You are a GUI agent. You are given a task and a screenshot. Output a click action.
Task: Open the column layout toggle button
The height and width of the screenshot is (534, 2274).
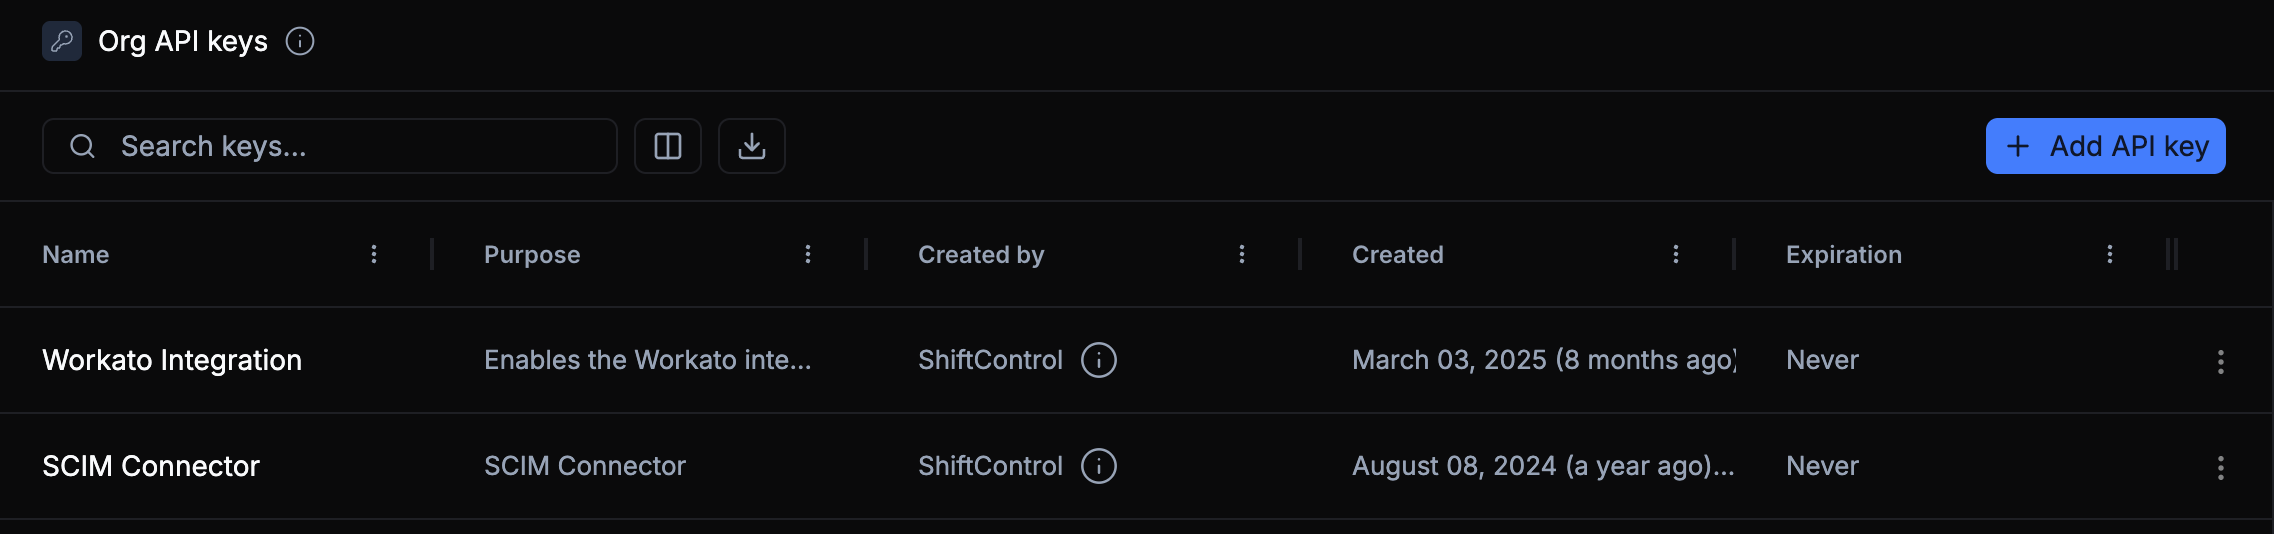668,146
